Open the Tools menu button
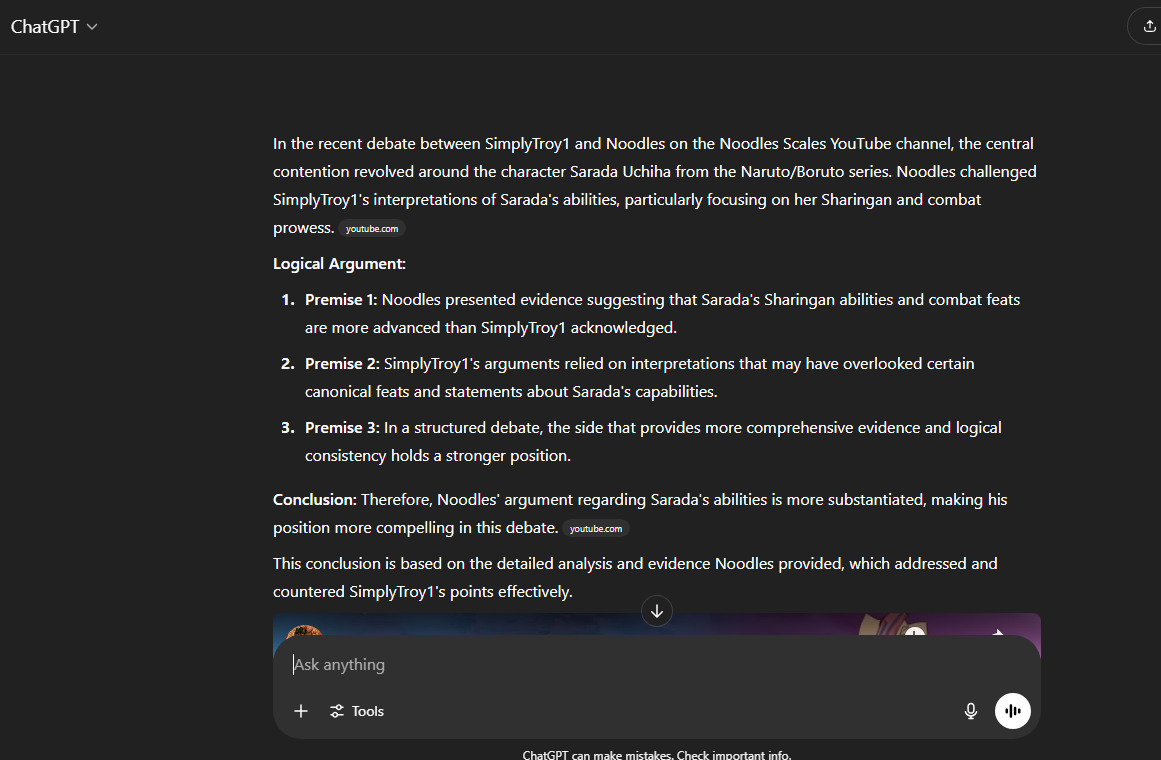The width and height of the screenshot is (1161, 760). click(x=357, y=711)
